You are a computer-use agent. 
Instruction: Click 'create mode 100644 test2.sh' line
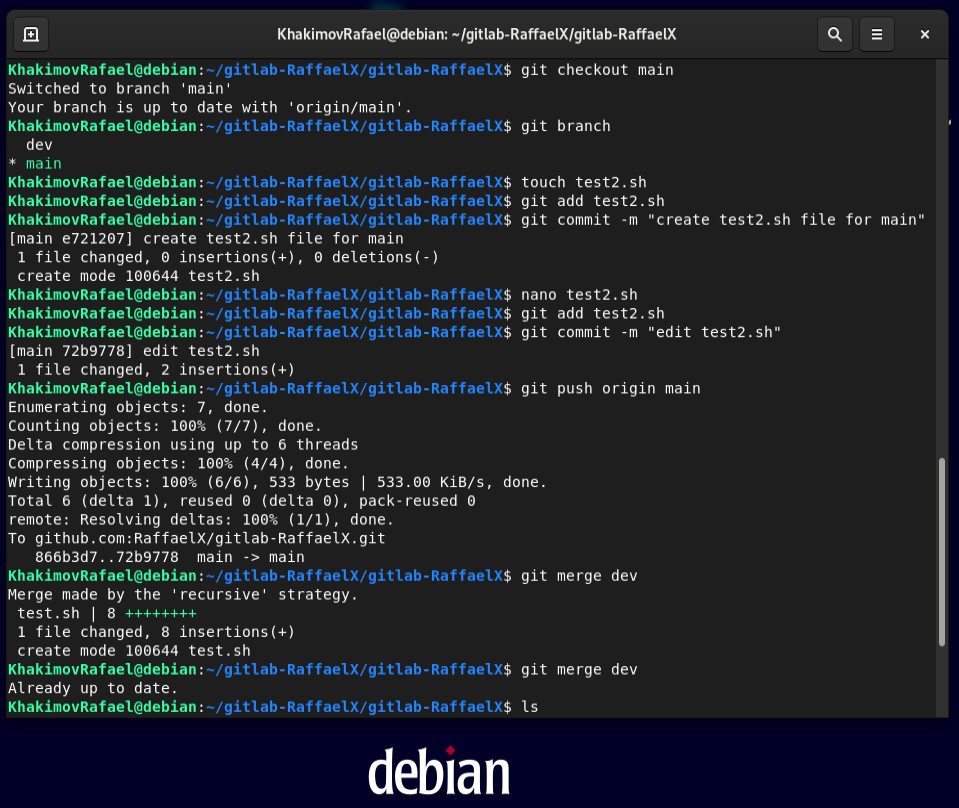click(x=138, y=276)
